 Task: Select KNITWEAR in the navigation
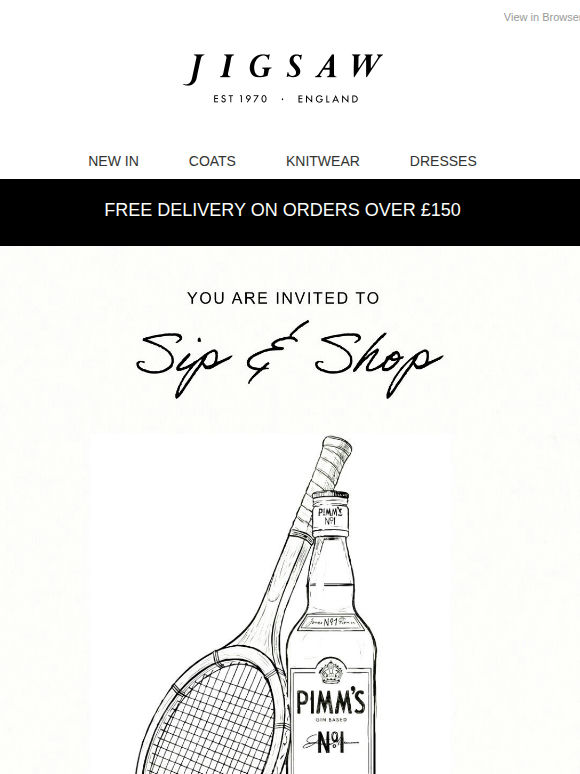[323, 161]
